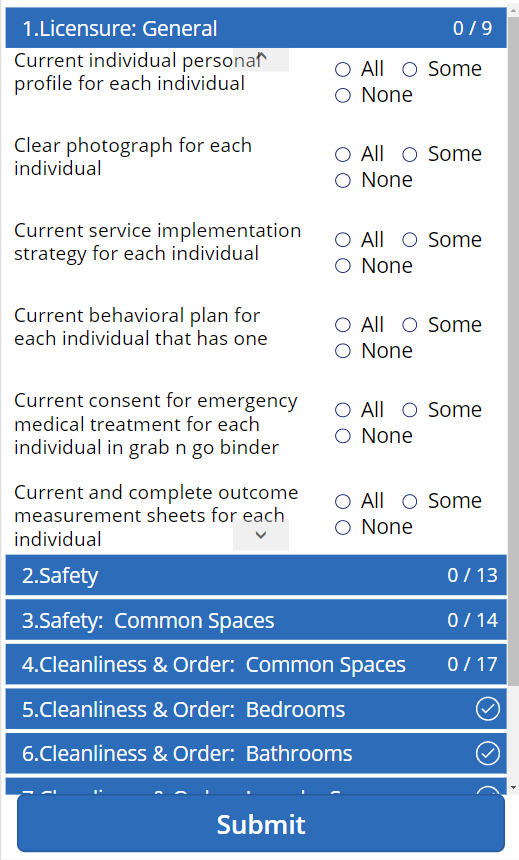Open 4.Cleanliness & Order: Common Spaces section

click(x=256, y=664)
